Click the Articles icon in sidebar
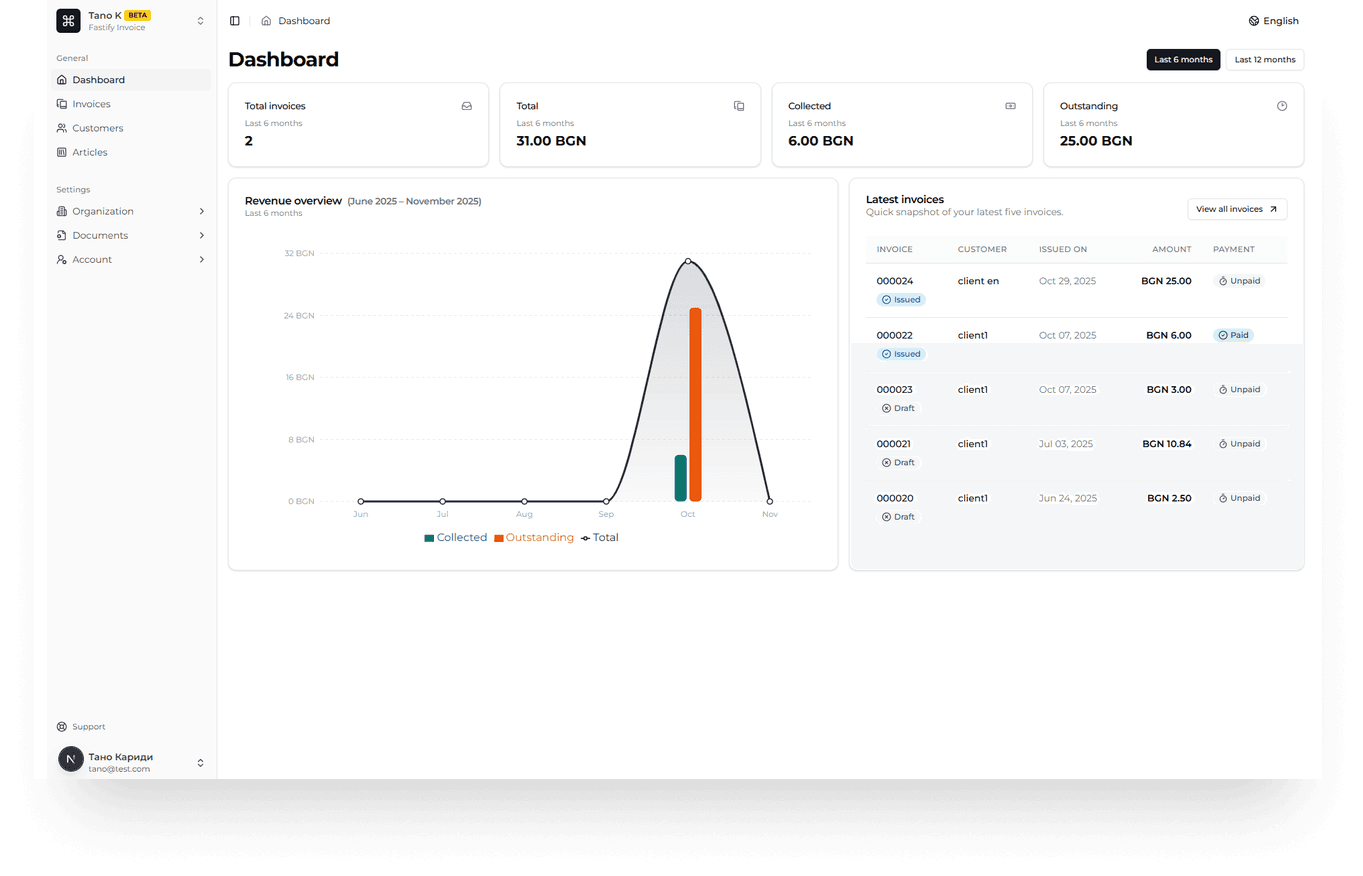 point(62,152)
